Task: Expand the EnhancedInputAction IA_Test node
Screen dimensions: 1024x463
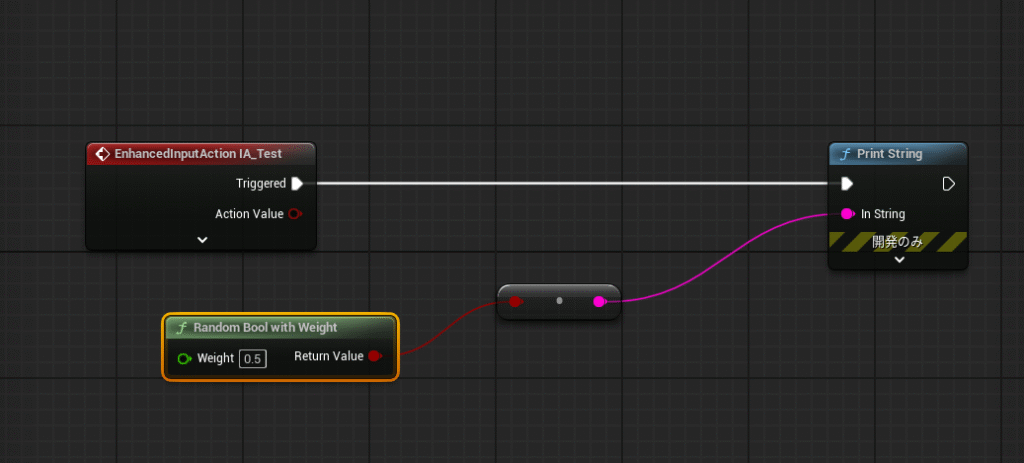Action: click(202, 240)
